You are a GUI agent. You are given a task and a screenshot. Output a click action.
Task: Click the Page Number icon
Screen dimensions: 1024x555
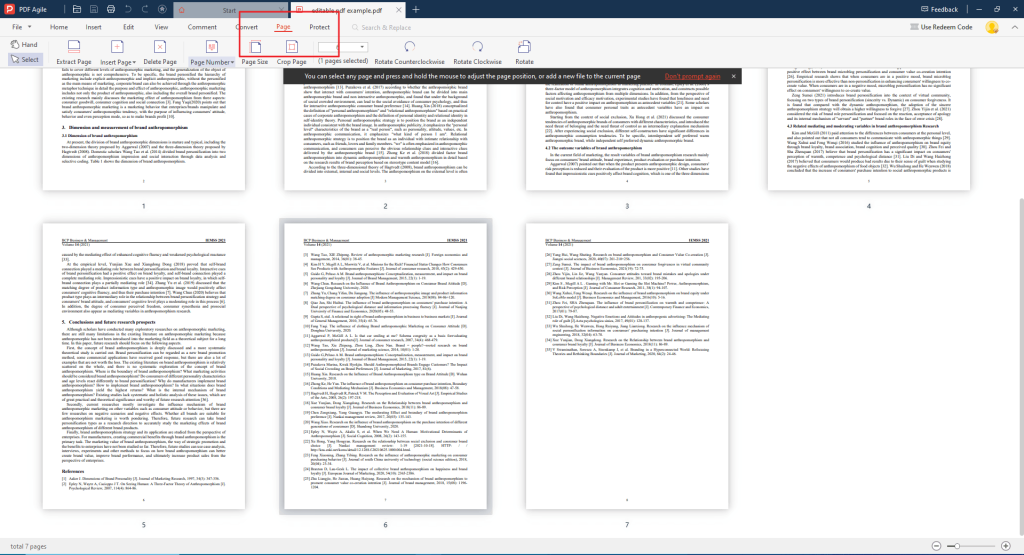(x=212, y=47)
